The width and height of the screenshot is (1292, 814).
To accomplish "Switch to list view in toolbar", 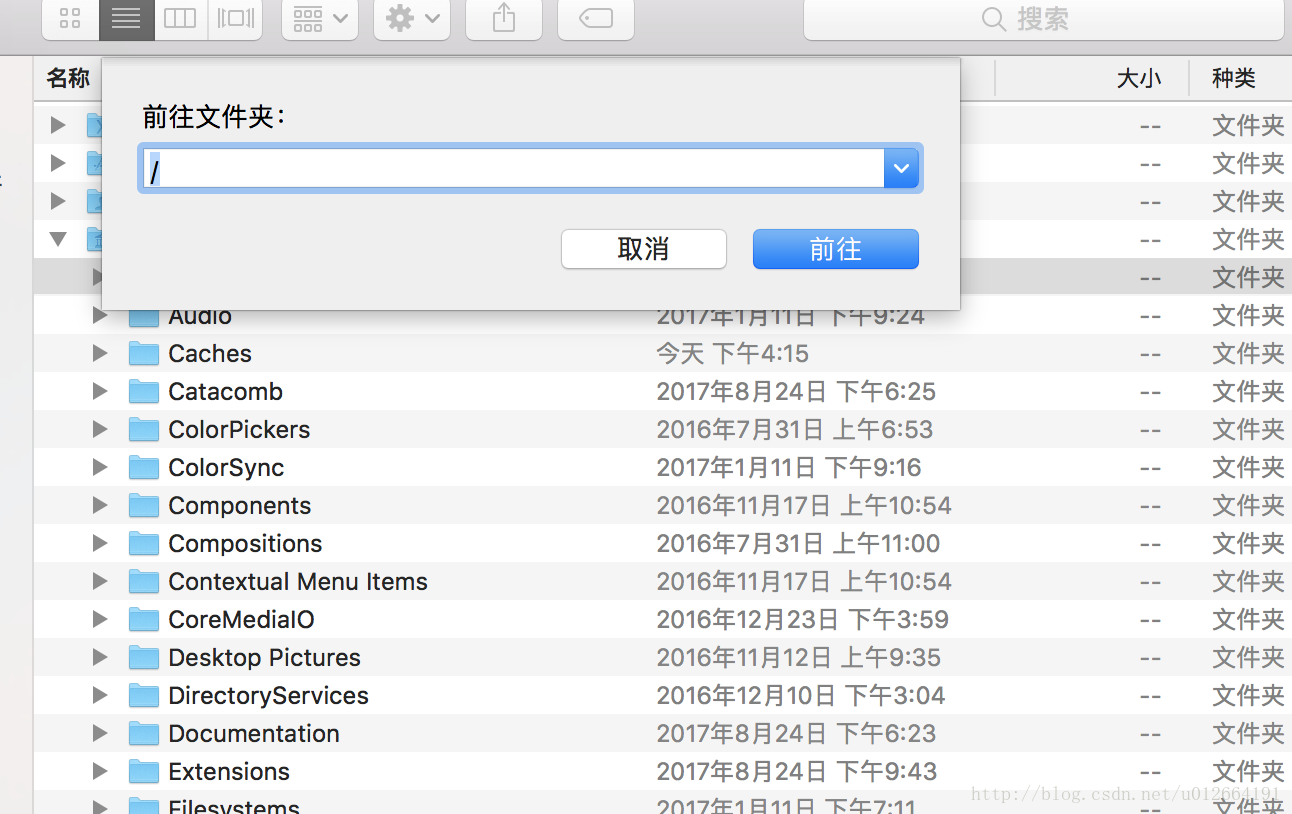I will (x=126, y=19).
